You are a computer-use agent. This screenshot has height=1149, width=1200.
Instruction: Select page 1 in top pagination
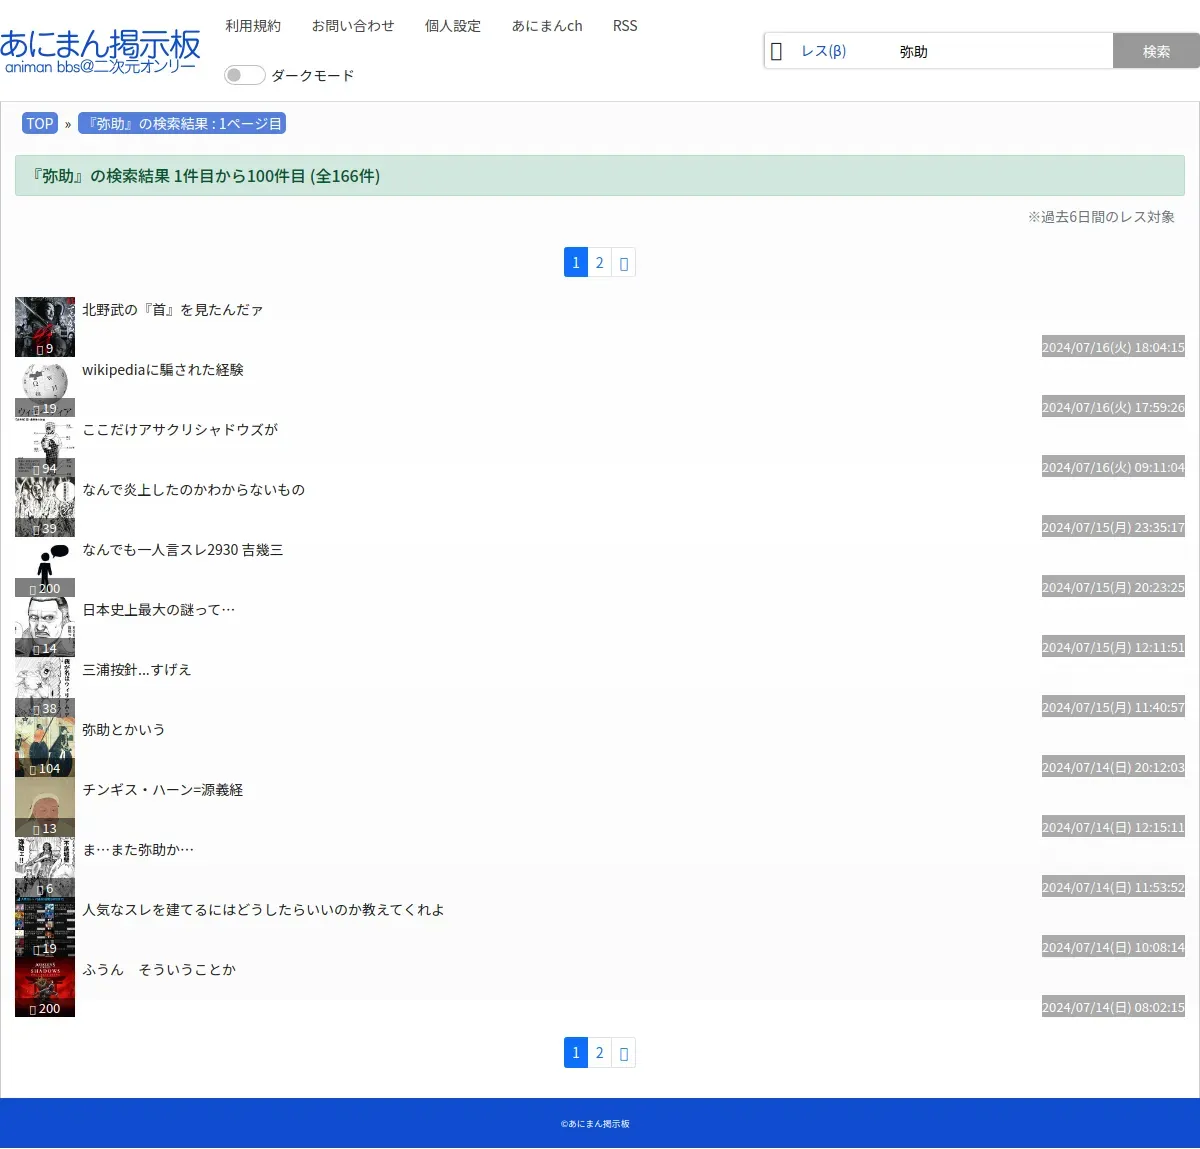(576, 262)
